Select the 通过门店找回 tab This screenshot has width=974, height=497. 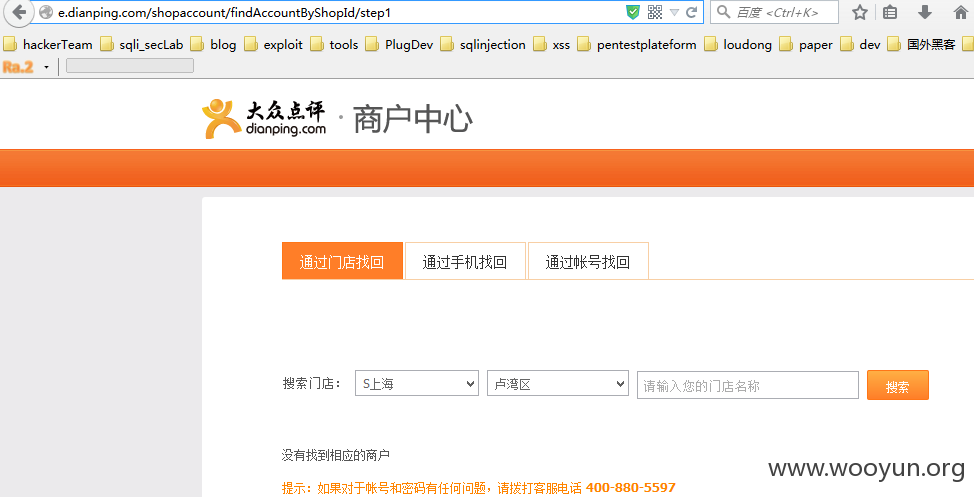pos(342,261)
